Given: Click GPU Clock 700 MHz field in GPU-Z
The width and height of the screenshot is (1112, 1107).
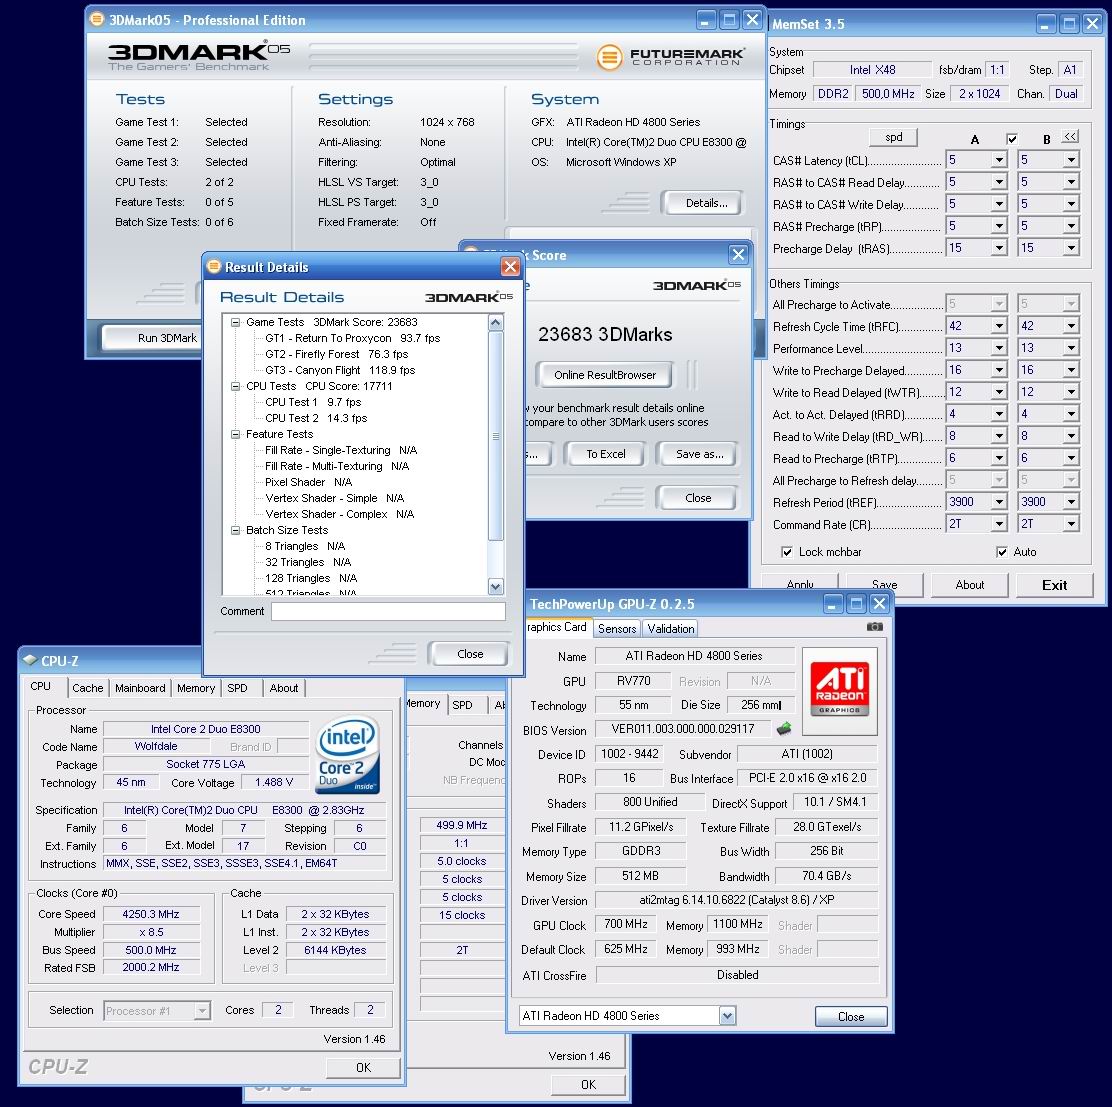Looking at the screenshot, I should [626, 924].
